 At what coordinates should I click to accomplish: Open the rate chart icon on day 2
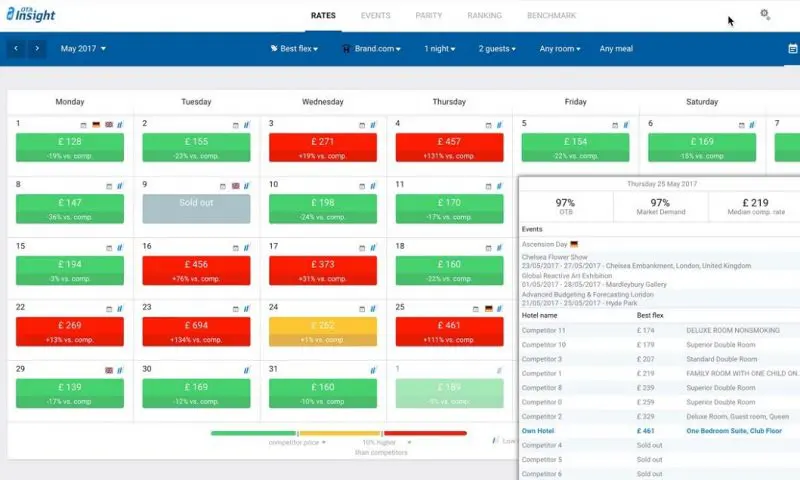coord(246,124)
